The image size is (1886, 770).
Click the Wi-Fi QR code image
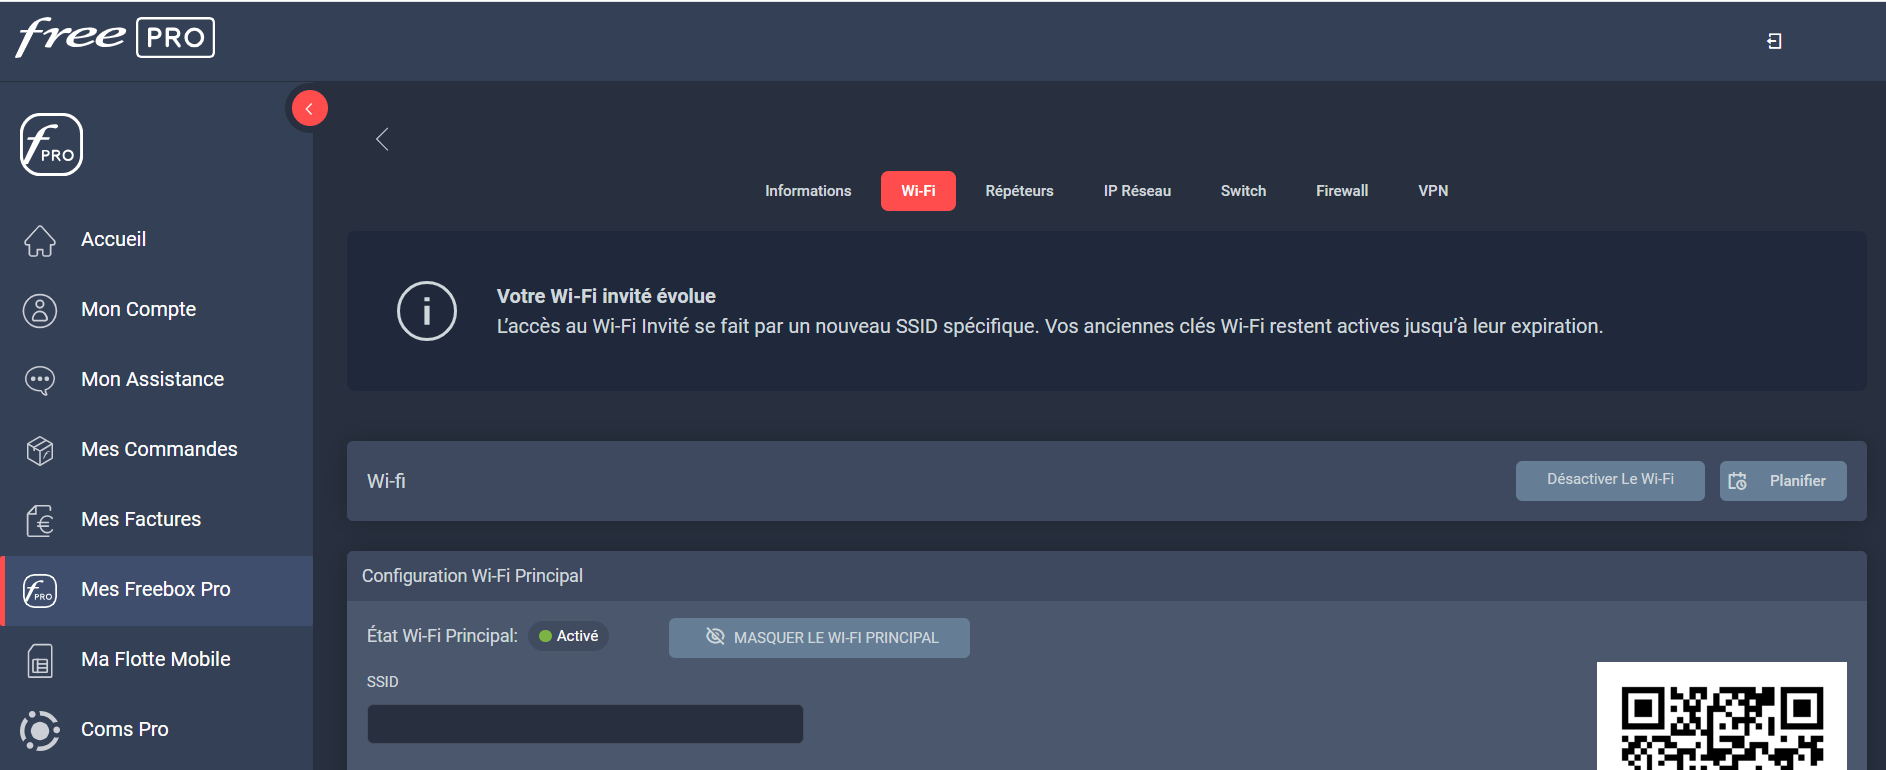click(x=1722, y=716)
